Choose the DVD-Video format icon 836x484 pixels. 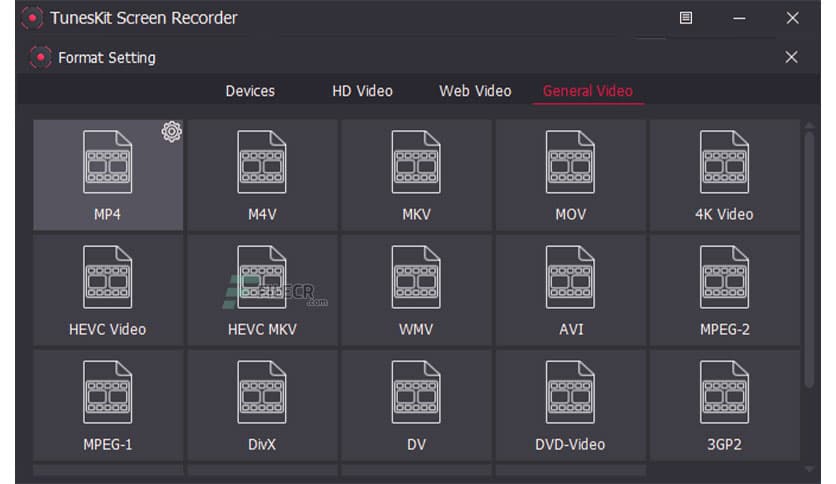tap(570, 392)
